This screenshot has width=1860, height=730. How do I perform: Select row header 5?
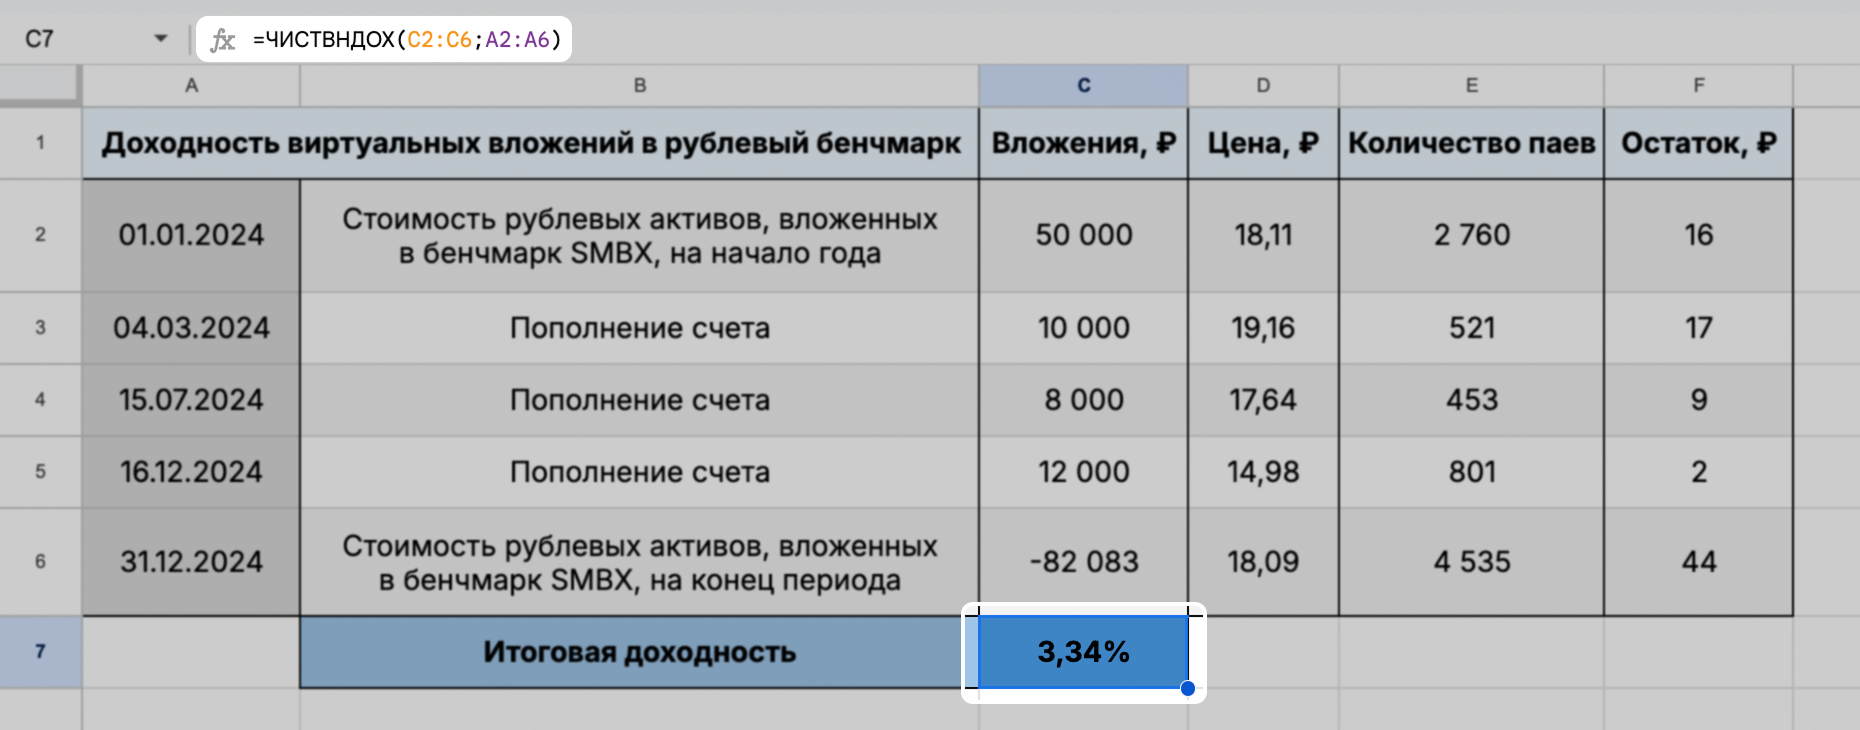[40, 471]
